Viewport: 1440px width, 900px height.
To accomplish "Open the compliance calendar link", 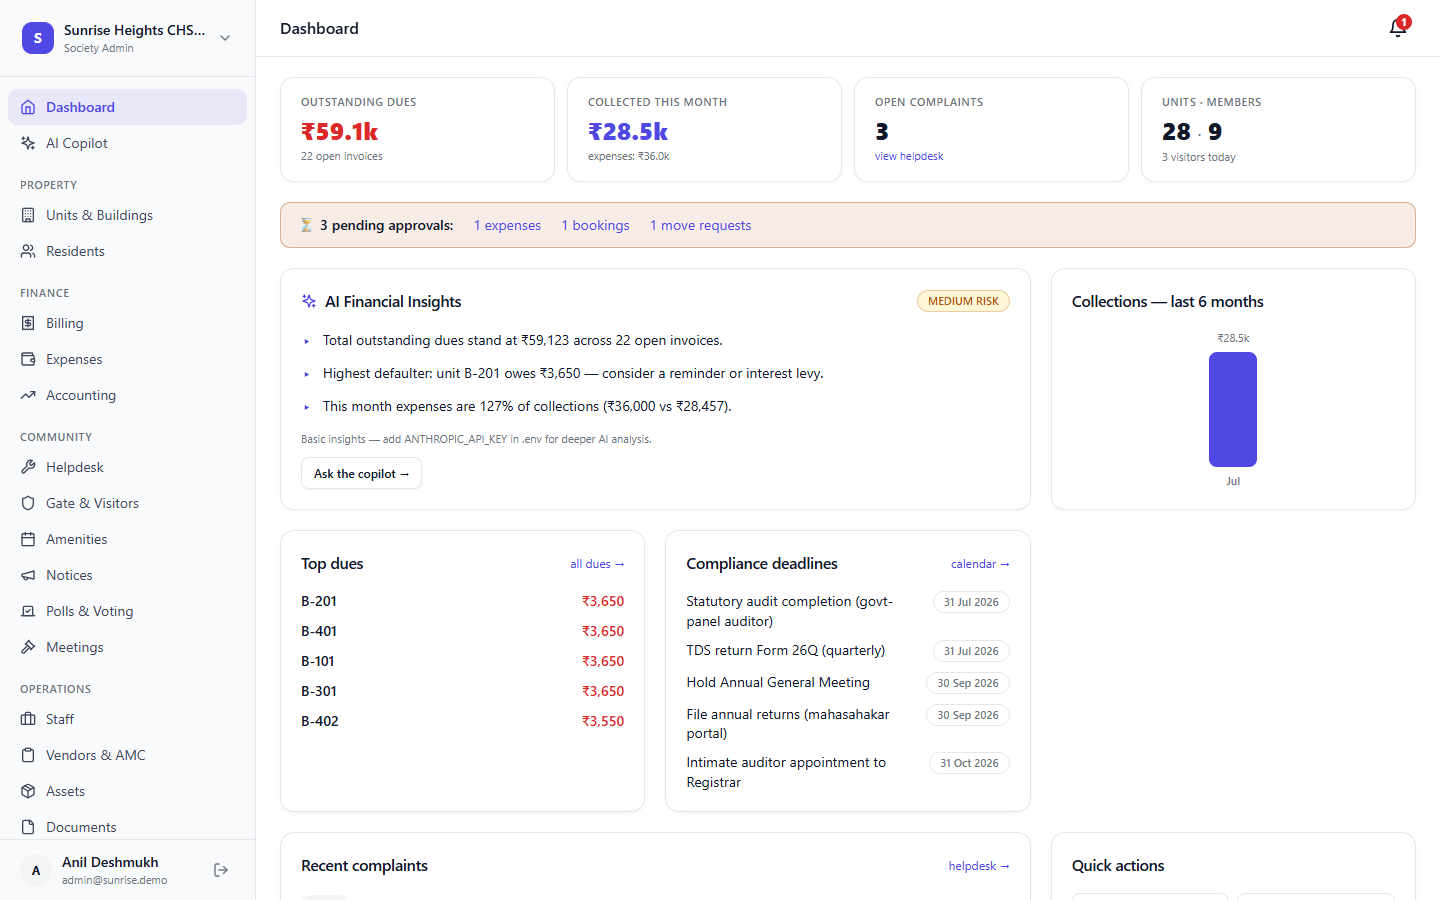I will click(x=980, y=564).
